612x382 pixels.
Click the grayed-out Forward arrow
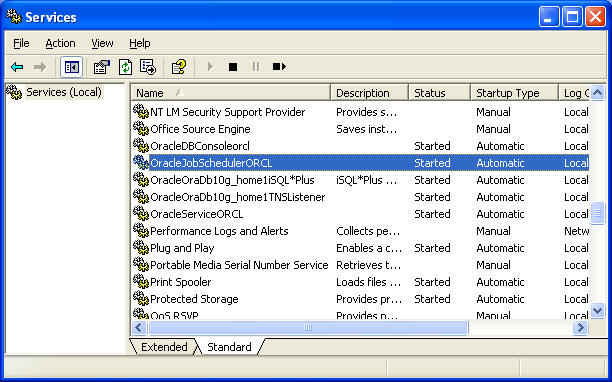(39, 67)
